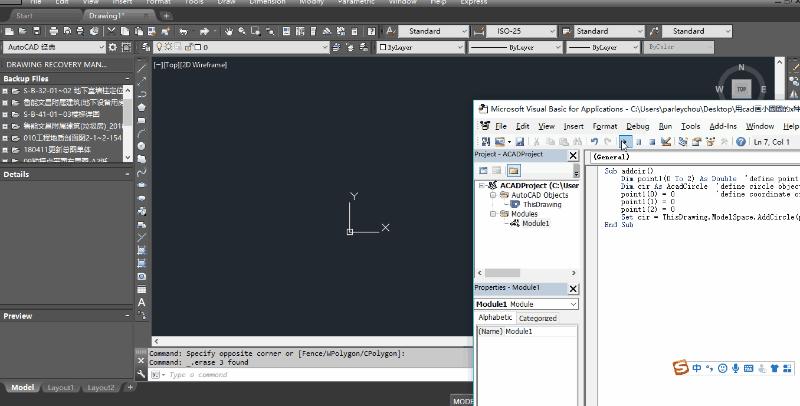Viewport: 800px width, 406px height.
Task: Click the Undo arrow in AutoCAD toolbar
Action: tap(184, 31)
